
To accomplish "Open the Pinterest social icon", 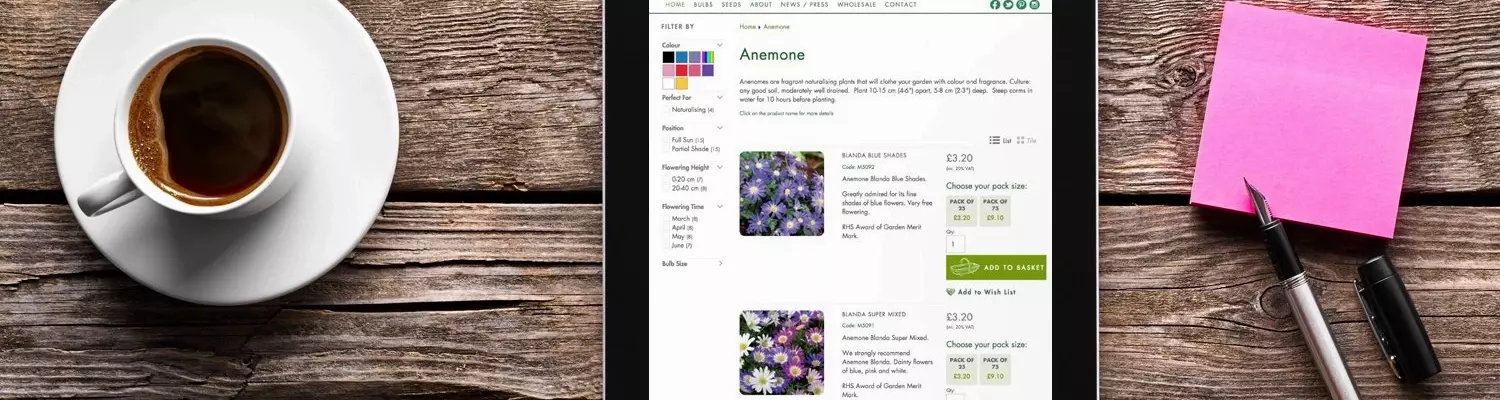I will [1021, 4].
